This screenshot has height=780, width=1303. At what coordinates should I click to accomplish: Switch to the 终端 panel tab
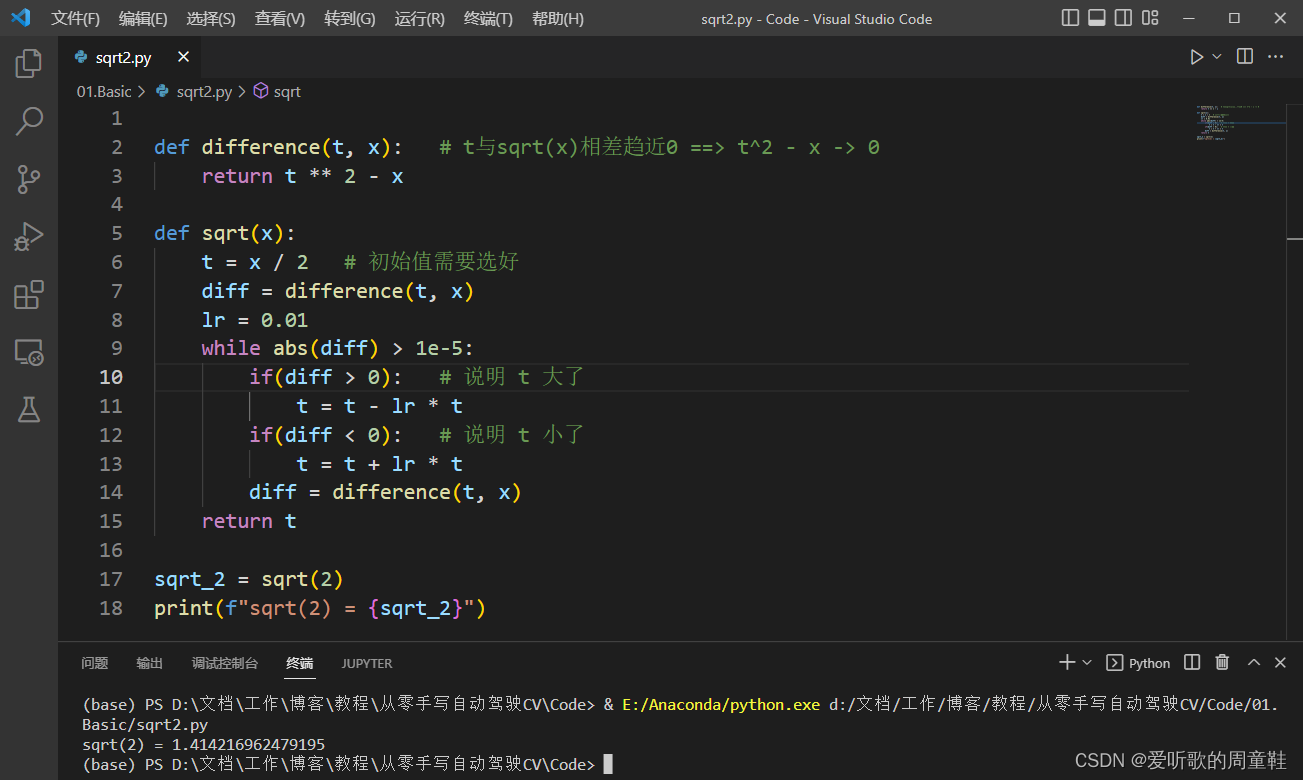click(299, 663)
